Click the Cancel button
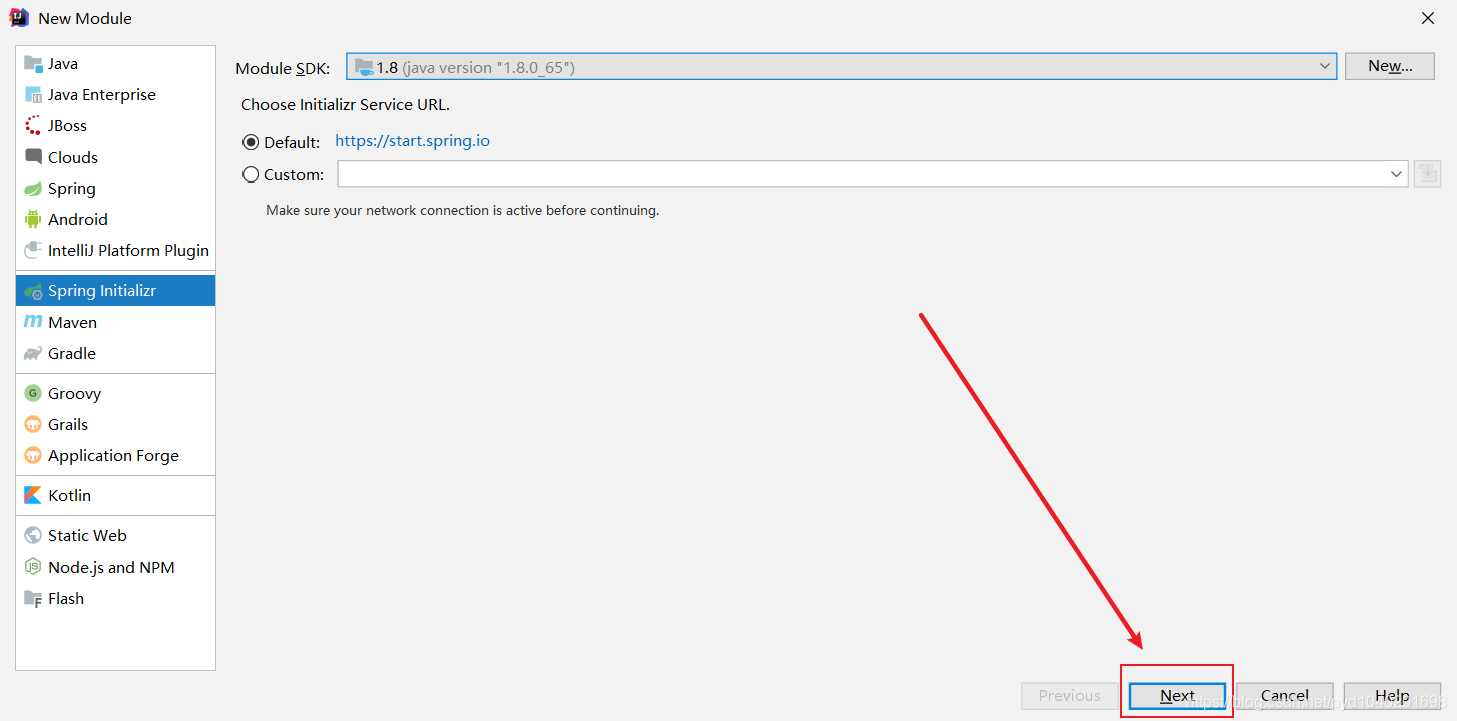Viewport: 1457px width, 721px height. [1284, 696]
